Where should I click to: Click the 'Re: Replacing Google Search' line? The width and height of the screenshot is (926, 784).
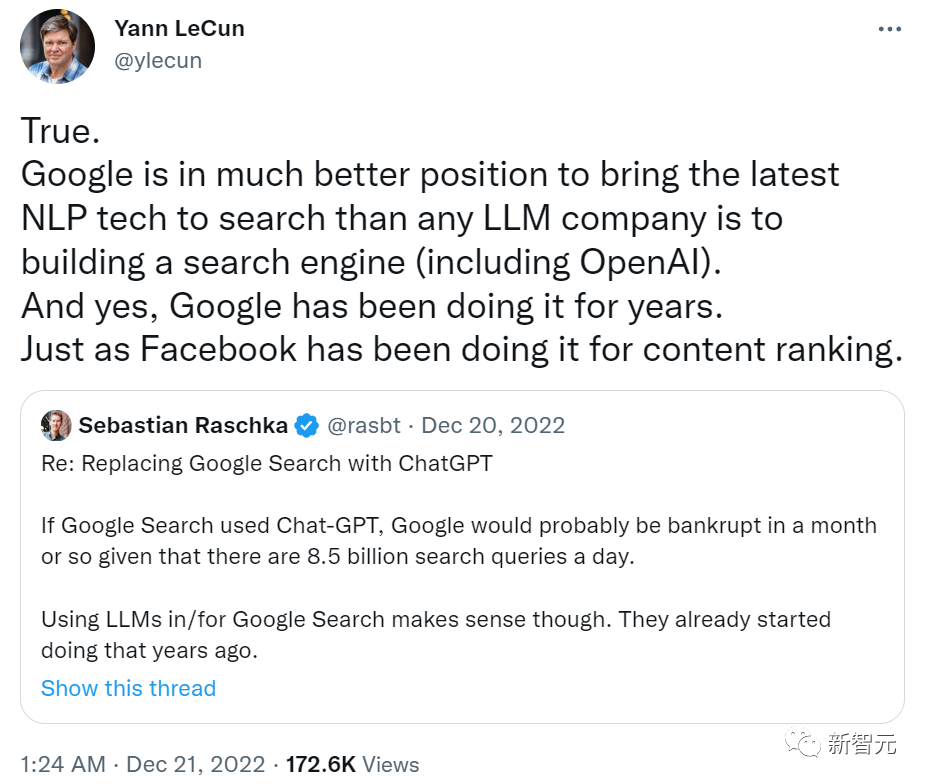[266, 464]
